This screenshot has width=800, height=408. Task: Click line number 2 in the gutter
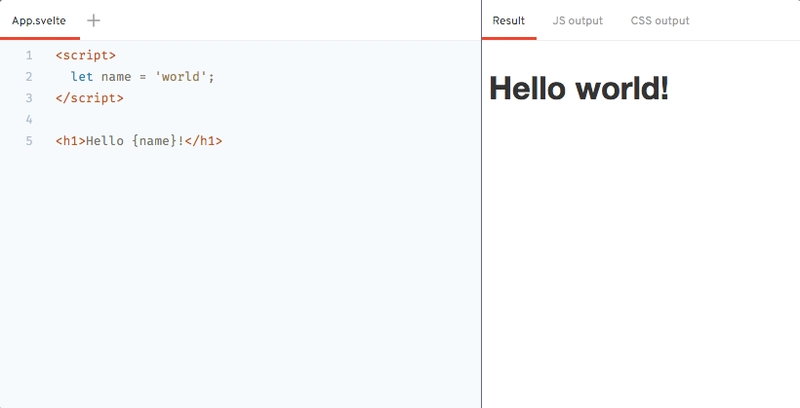pyautogui.click(x=29, y=76)
